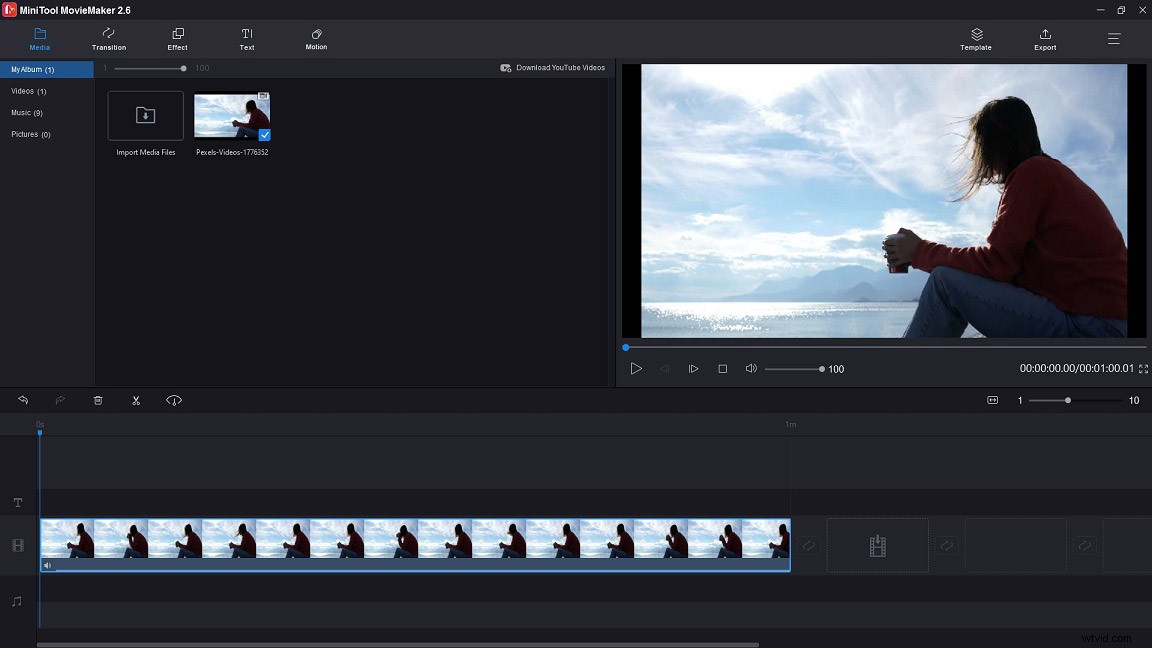Screen dimensions: 1152x648
Task: Switch to the Transition tab
Action: (x=109, y=39)
